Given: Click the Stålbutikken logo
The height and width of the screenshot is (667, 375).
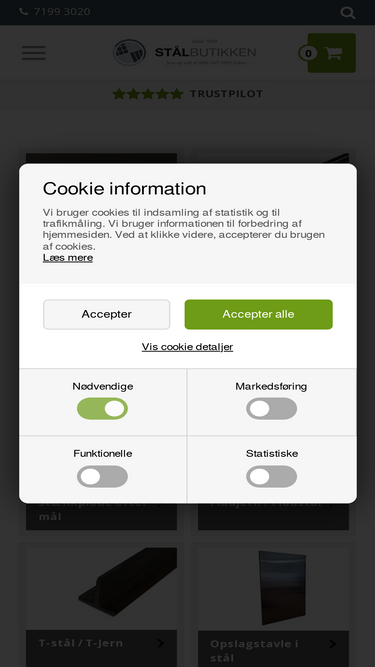Looking at the screenshot, I should (185, 53).
